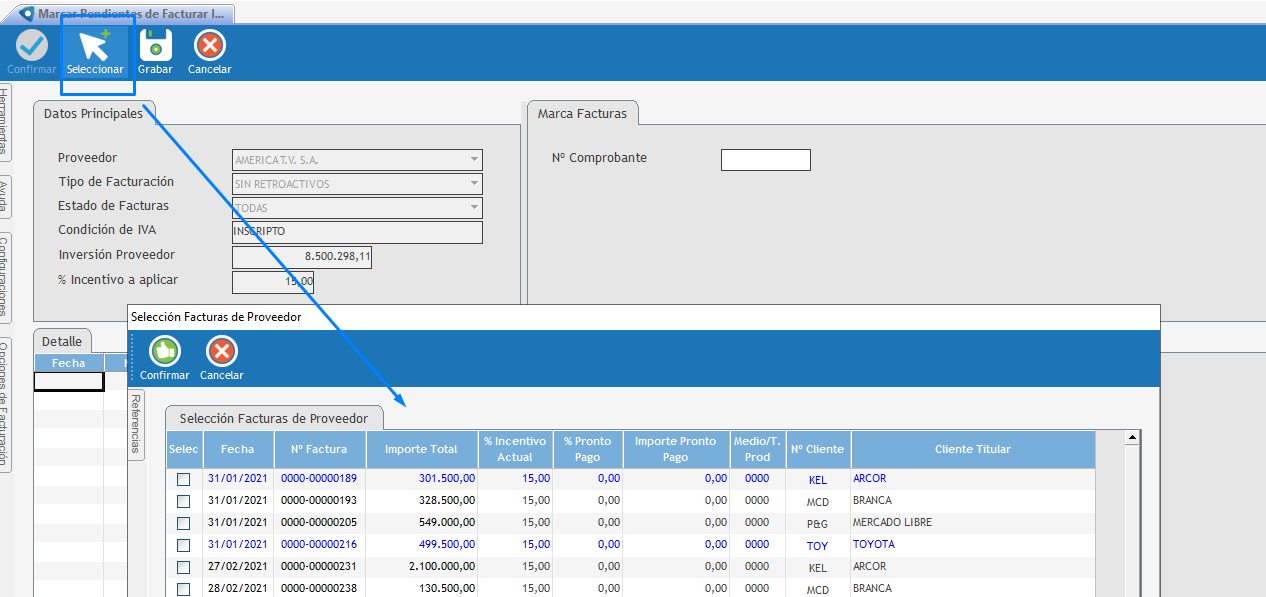
Task: Open the Proveedor dropdown
Action: click(473, 160)
